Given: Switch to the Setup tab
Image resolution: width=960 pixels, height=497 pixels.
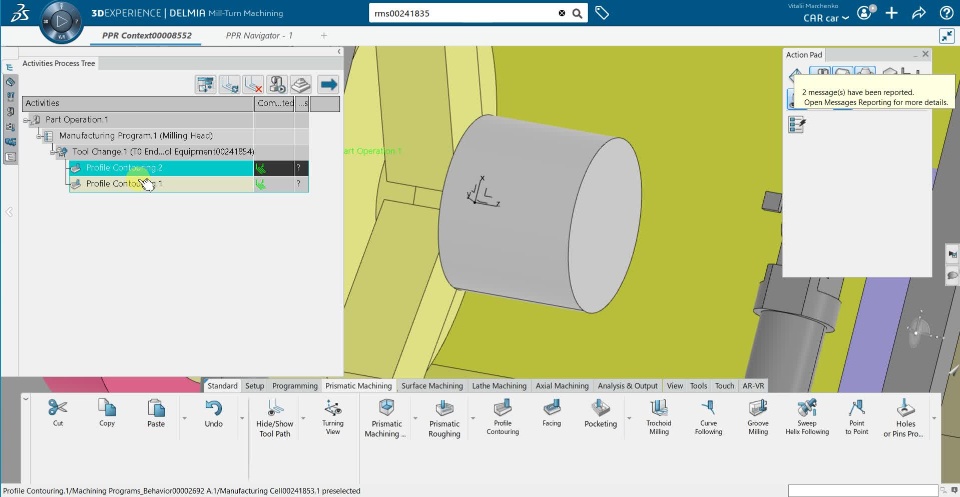Looking at the screenshot, I should pyautogui.click(x=255, y=386).
